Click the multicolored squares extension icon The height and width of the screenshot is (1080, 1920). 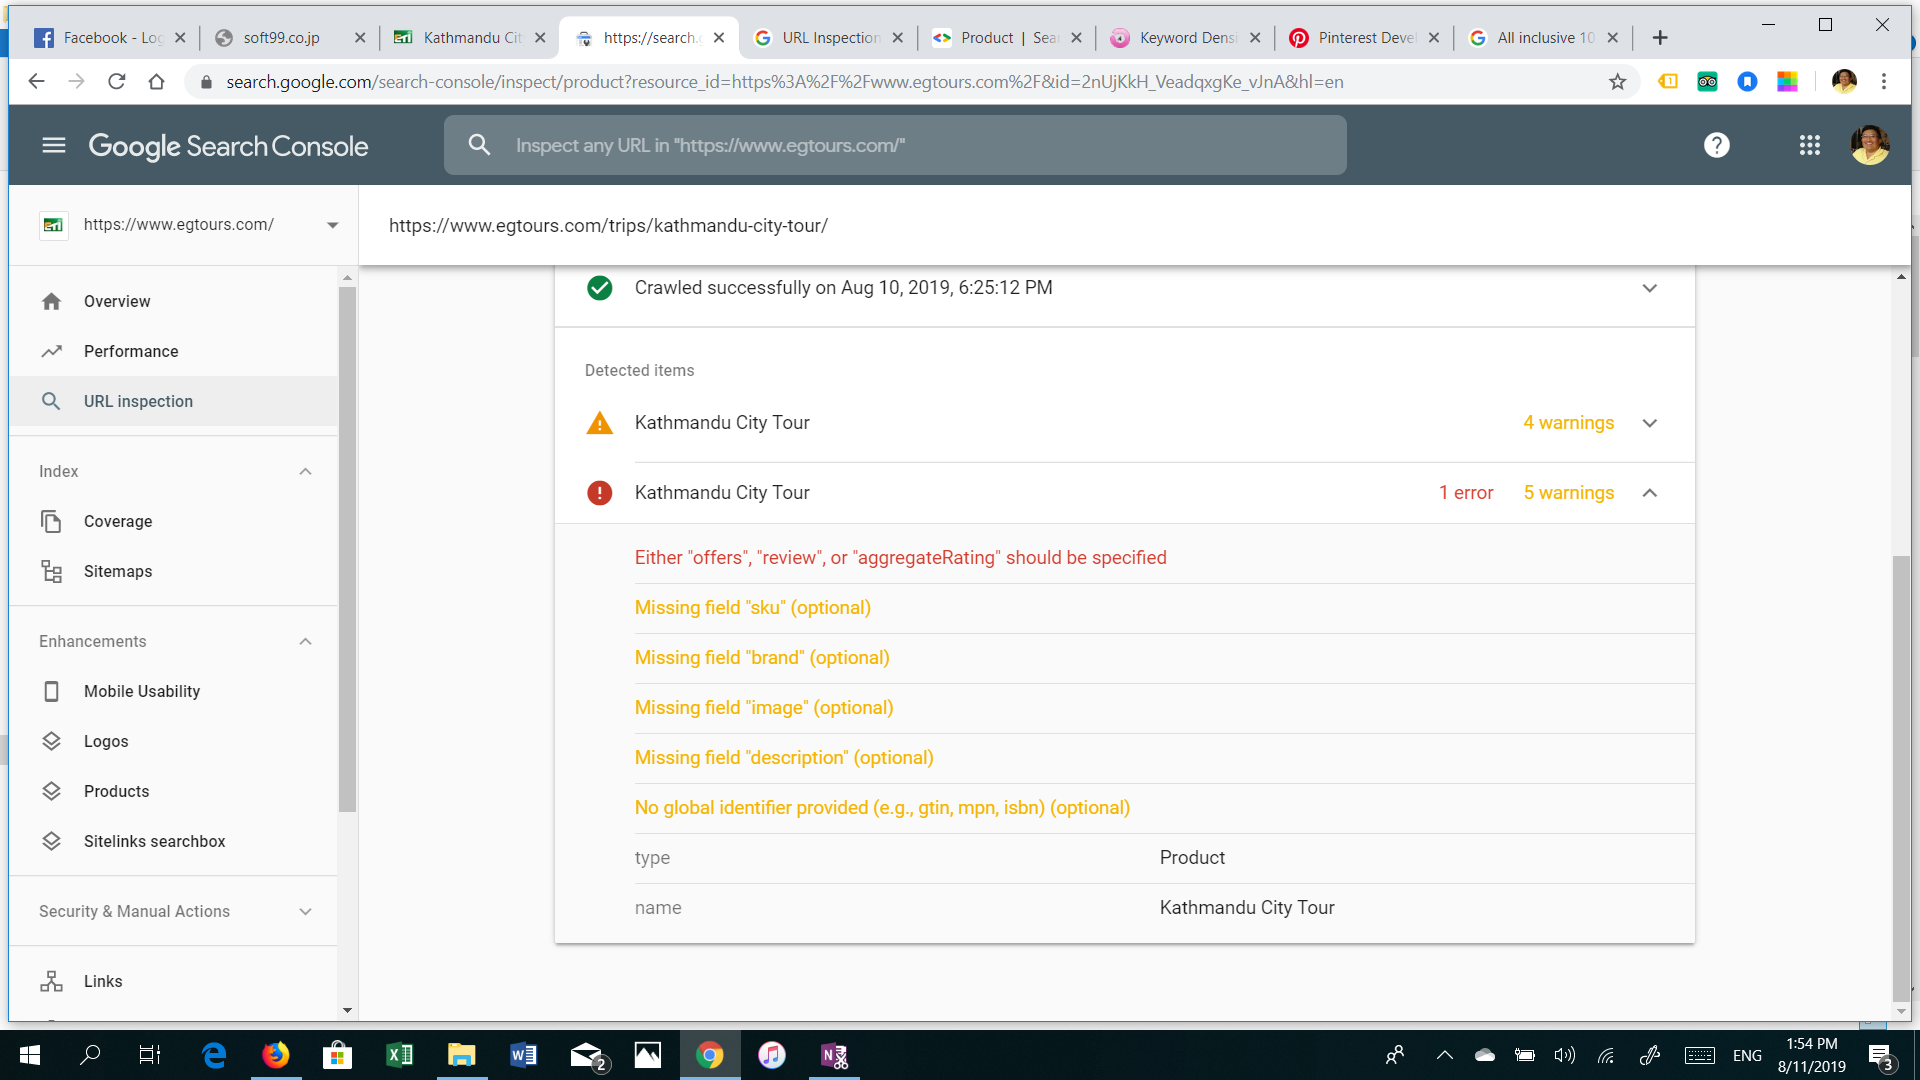[x=1787, y=82]
